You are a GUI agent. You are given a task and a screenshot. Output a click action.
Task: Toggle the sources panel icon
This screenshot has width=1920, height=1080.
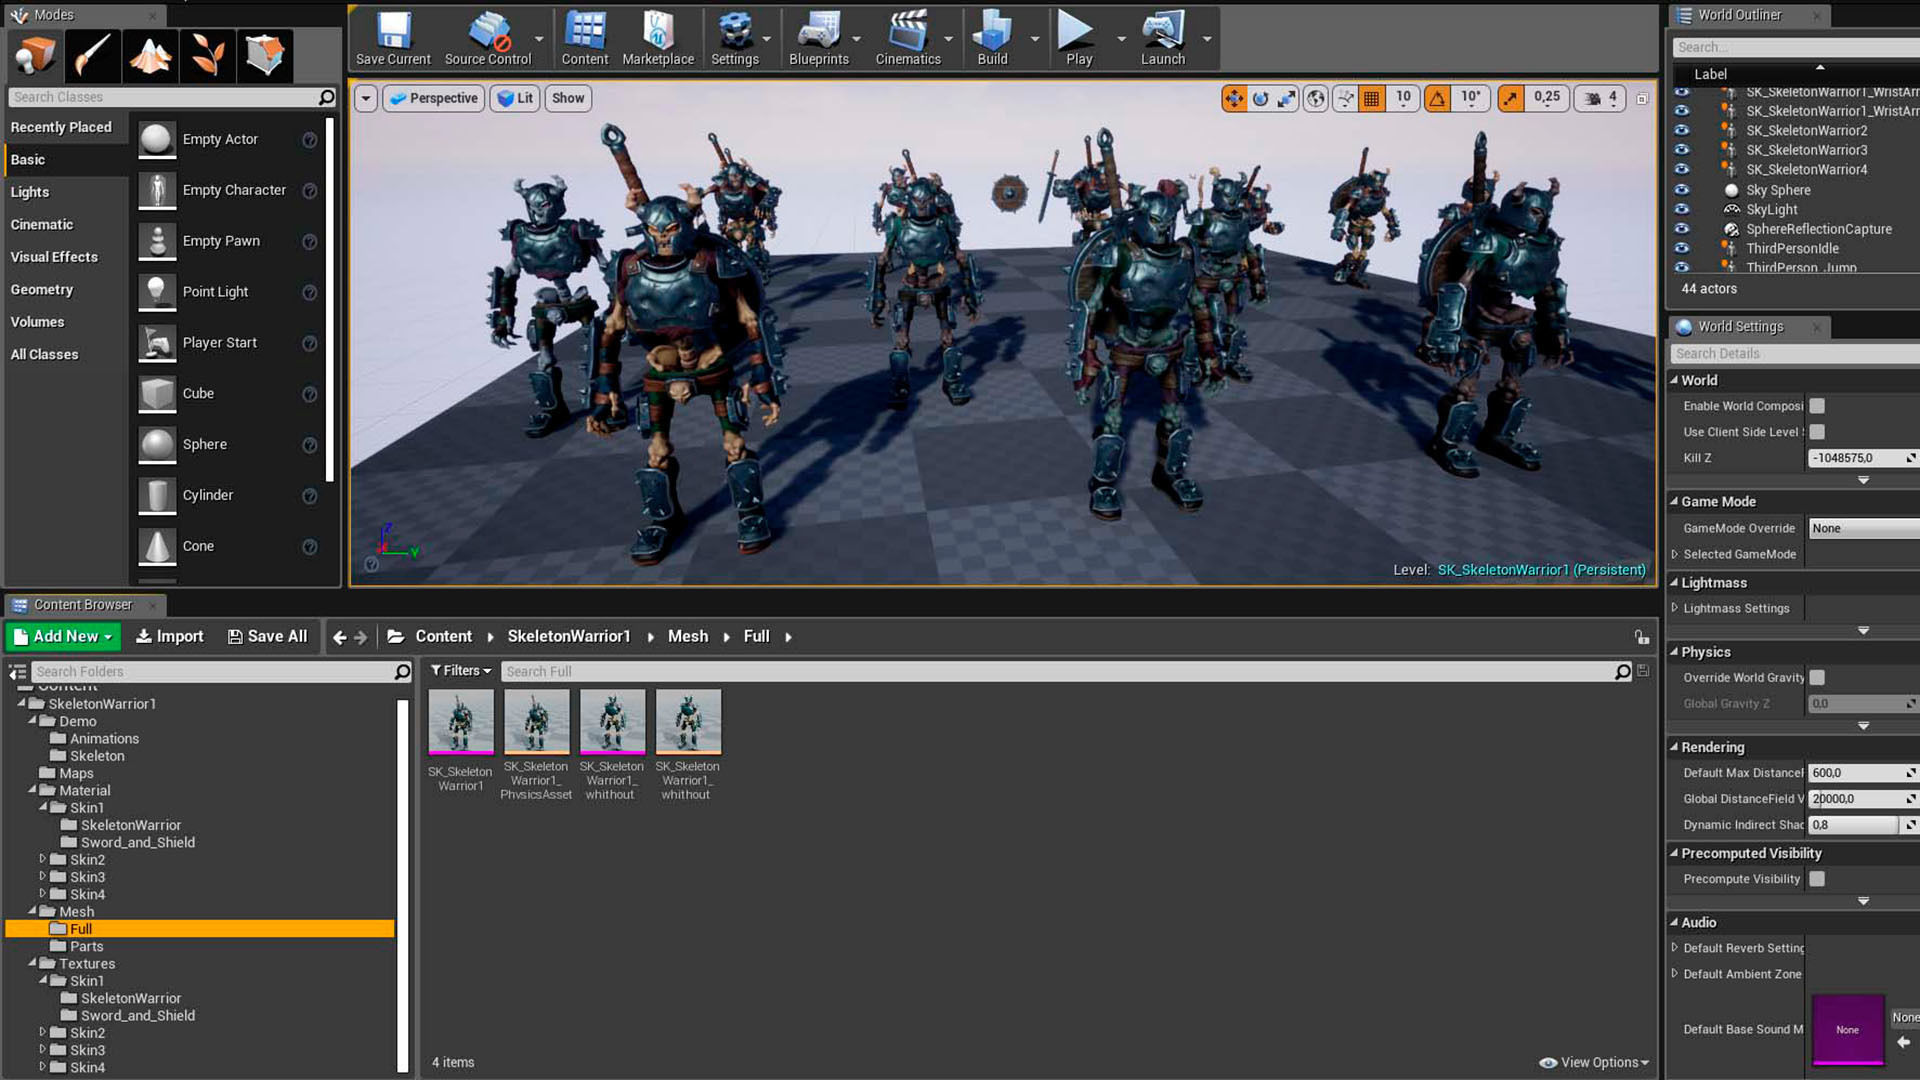tap(17, 672)
